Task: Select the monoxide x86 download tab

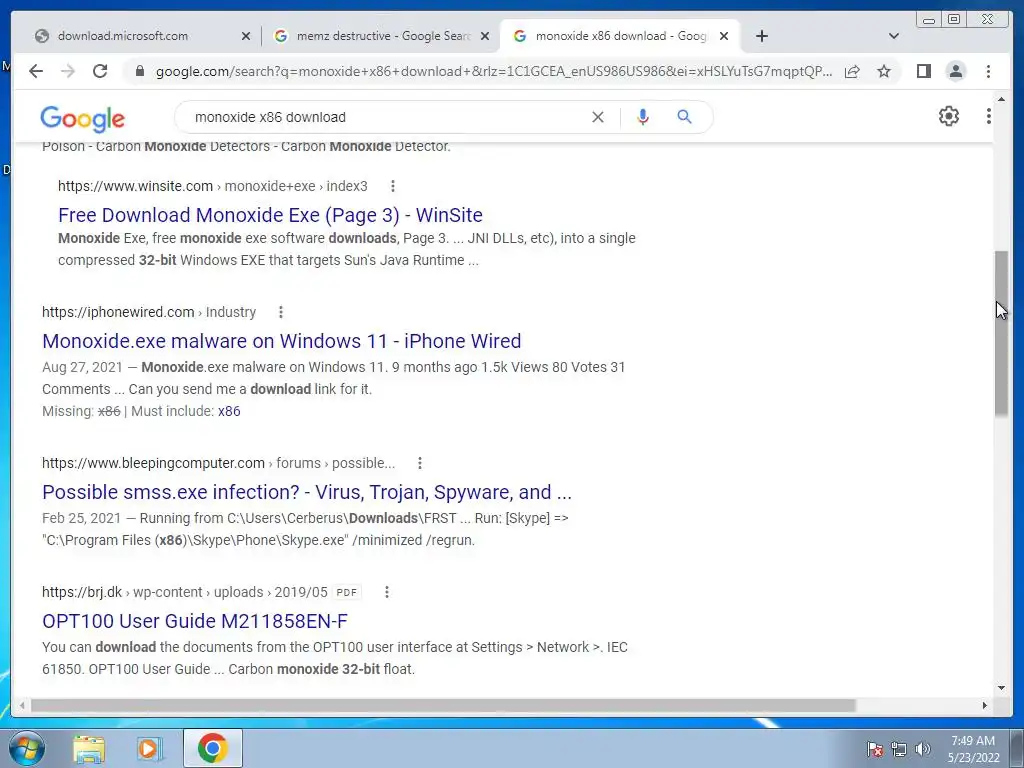Action: (x=620, y=36)
